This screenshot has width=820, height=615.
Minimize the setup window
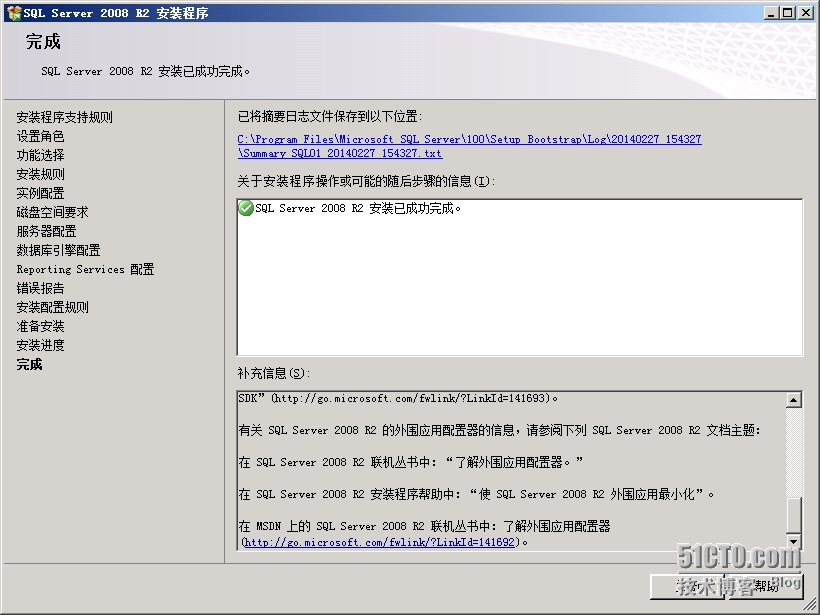click(x=771, y=13)
